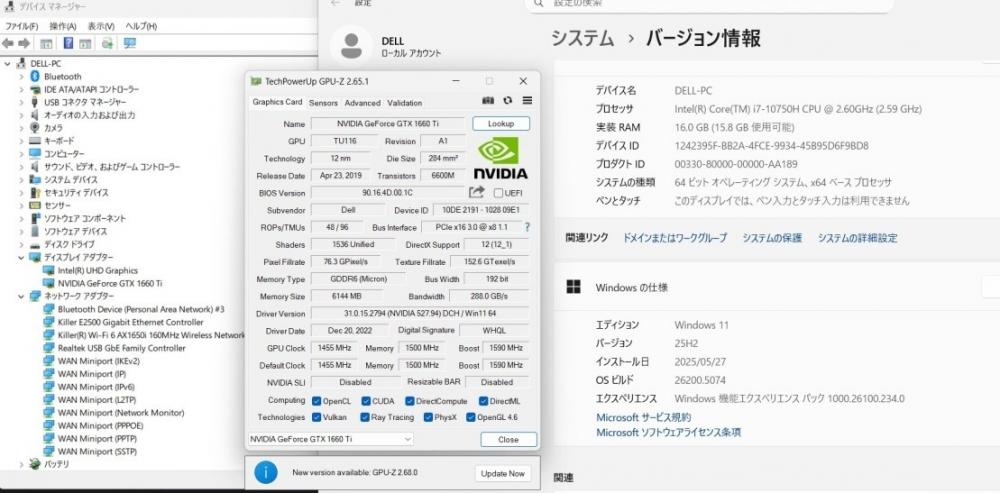Click the Update Now button
1000x493 pixels.
coord(503,473)
